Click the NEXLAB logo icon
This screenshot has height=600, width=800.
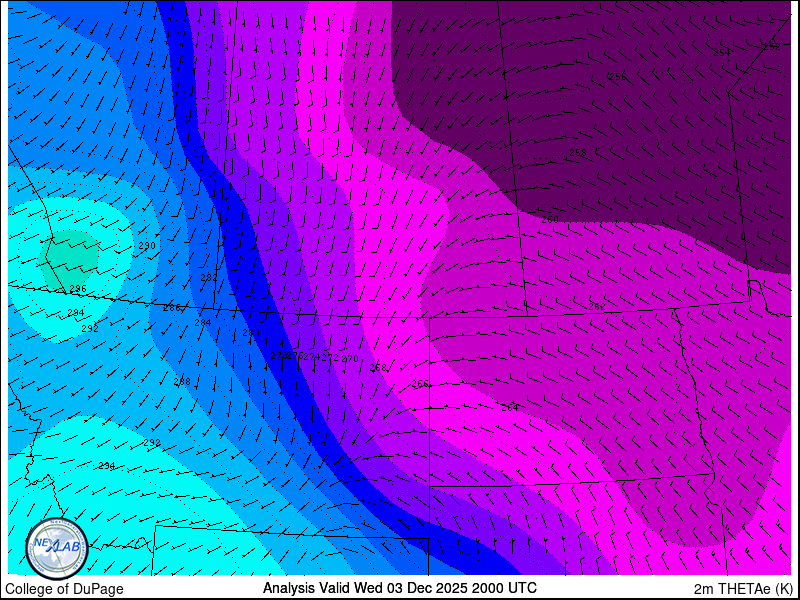57,549
